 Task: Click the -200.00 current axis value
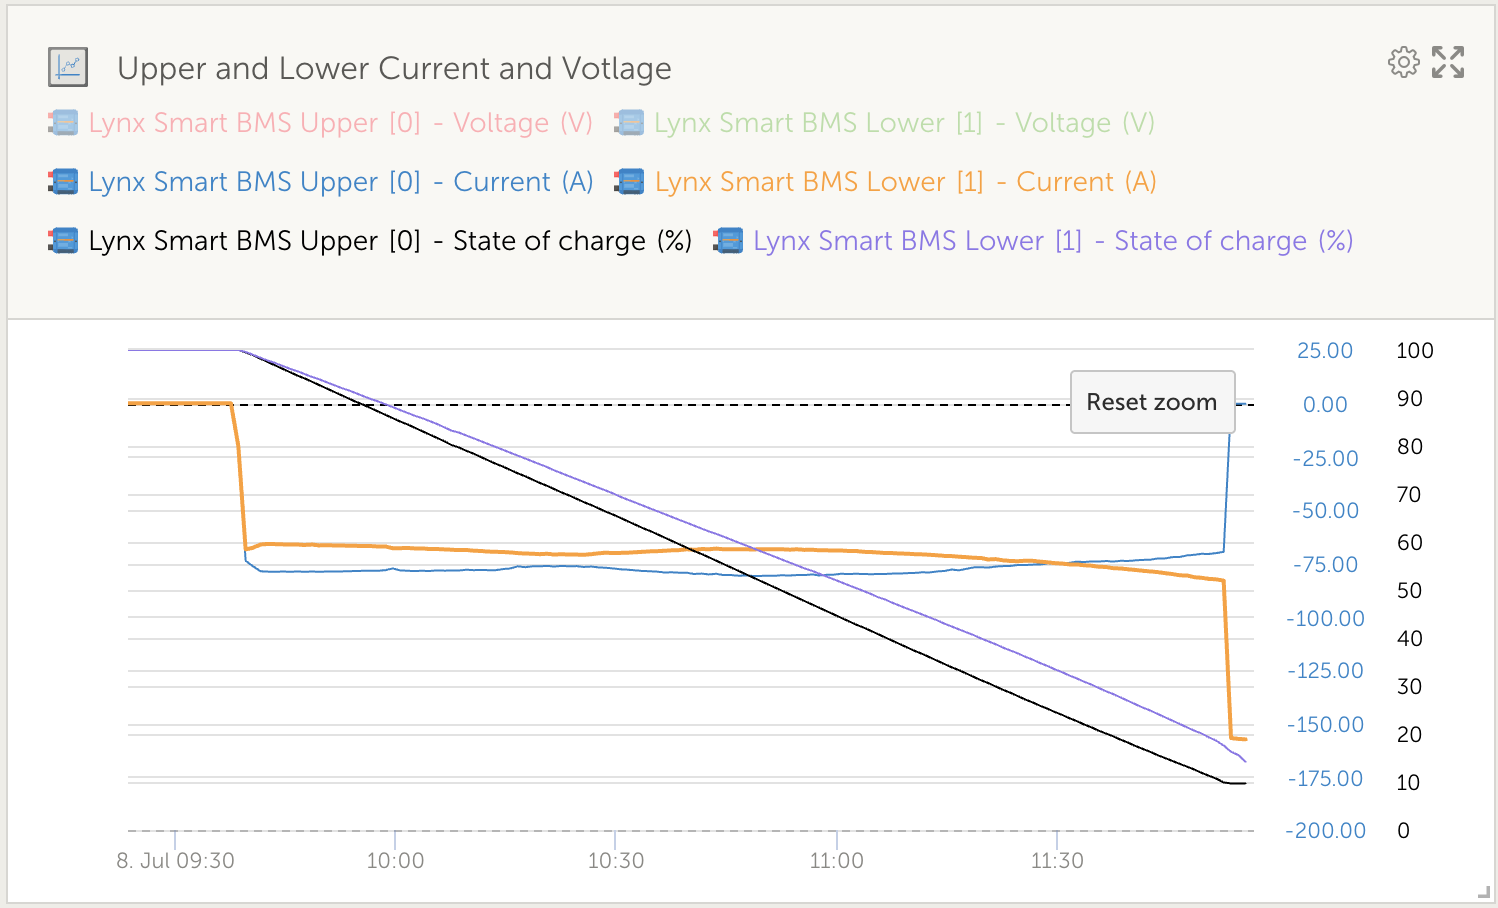[x=1325, y=831]
